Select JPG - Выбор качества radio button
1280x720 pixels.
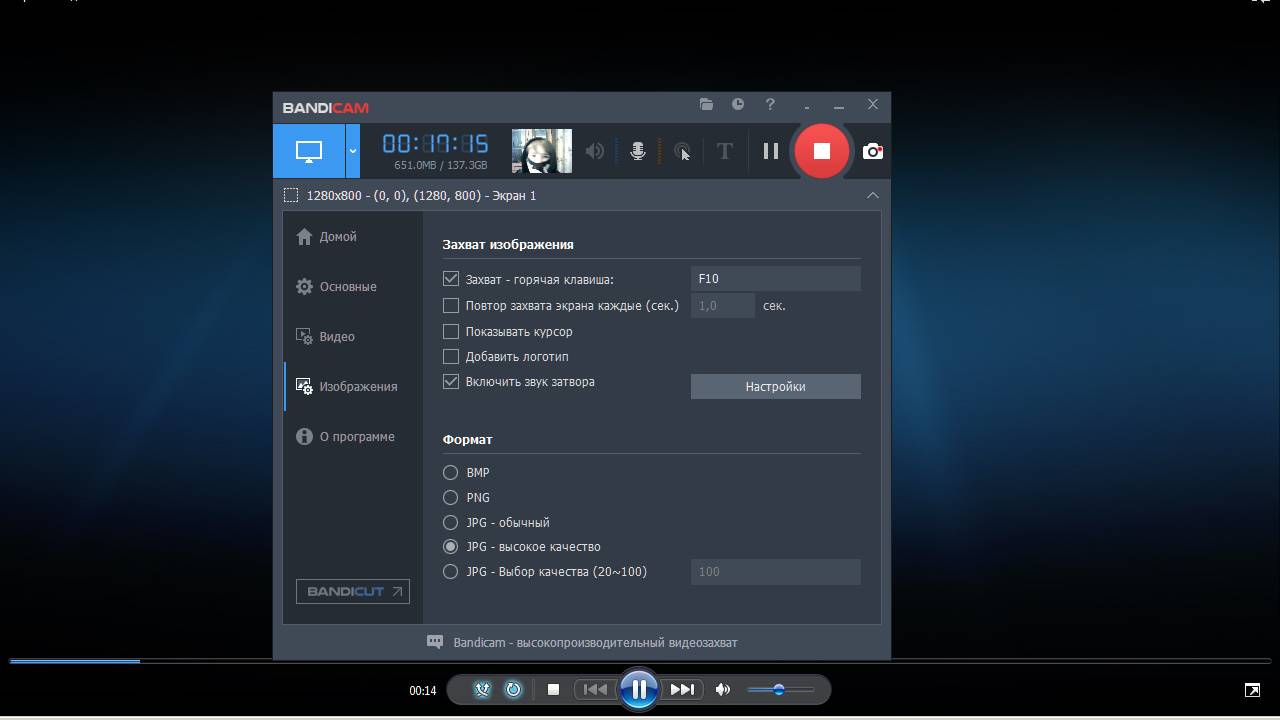click(451, 571)
